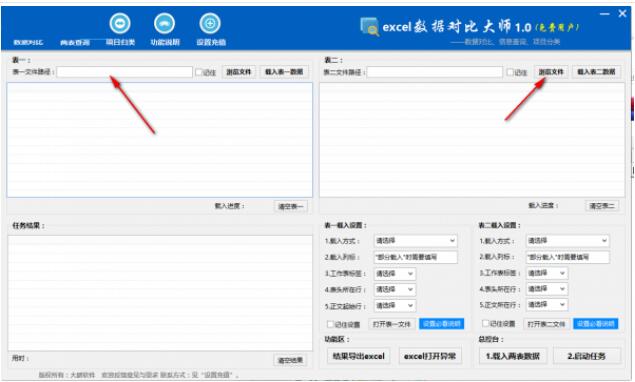Open the 设置充值 round icon

coord(210,23)
